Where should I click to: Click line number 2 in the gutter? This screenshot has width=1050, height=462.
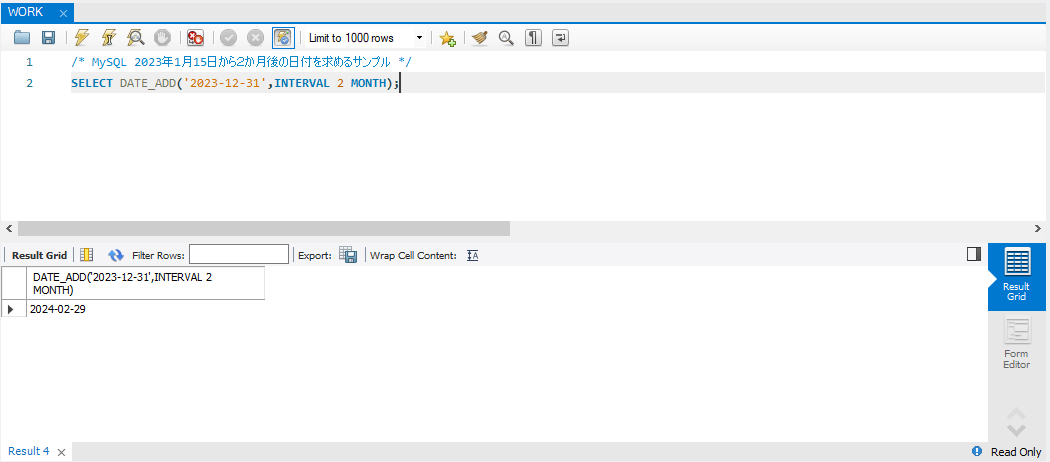(29, 83)
